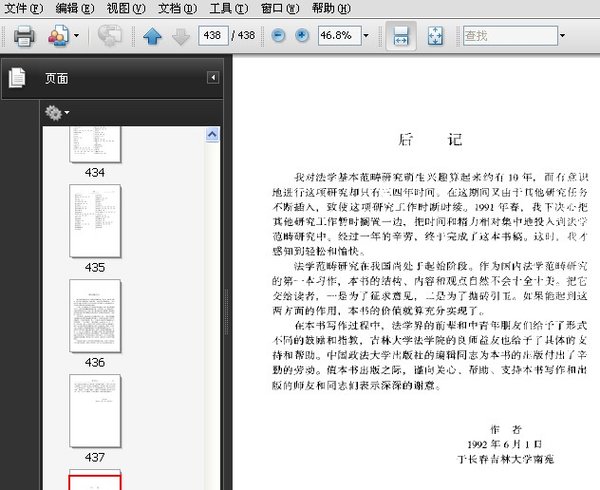Click the previous page up arrow
The width and height of the screenshot is (600, 490).
coord(152,37)
